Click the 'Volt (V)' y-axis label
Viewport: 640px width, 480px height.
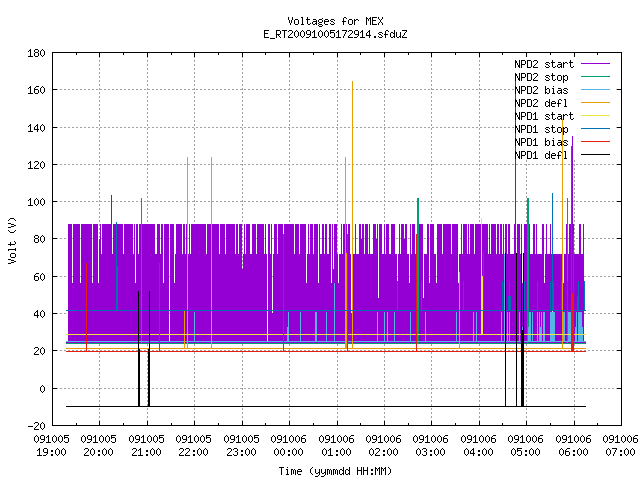pos(13,240)
